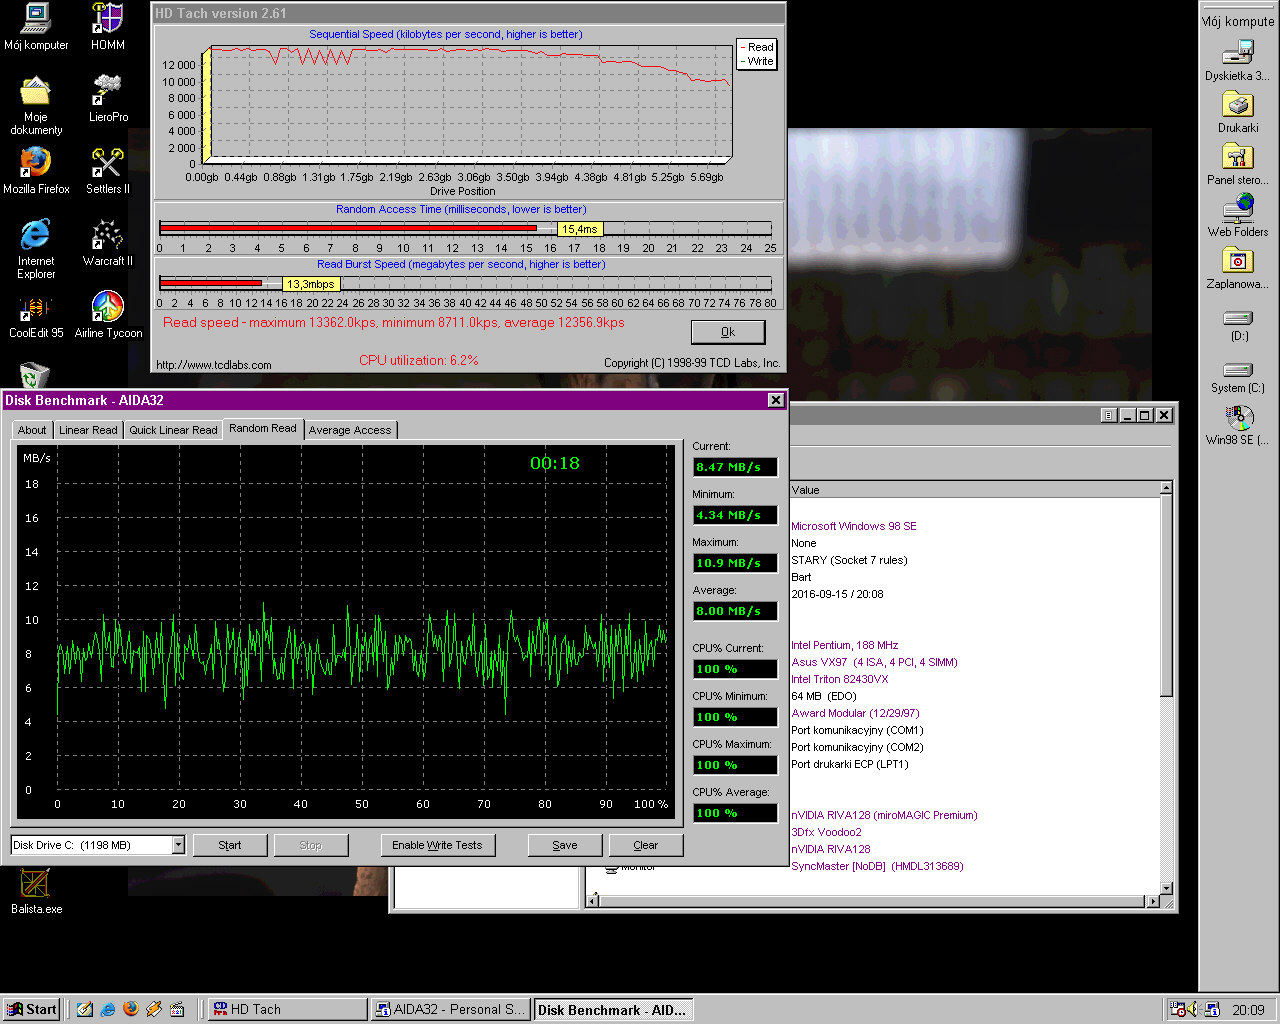Switch to Disk Benchmark taskbar button
This screenshot has height=1024, width=1280.
click(613, 1009)
